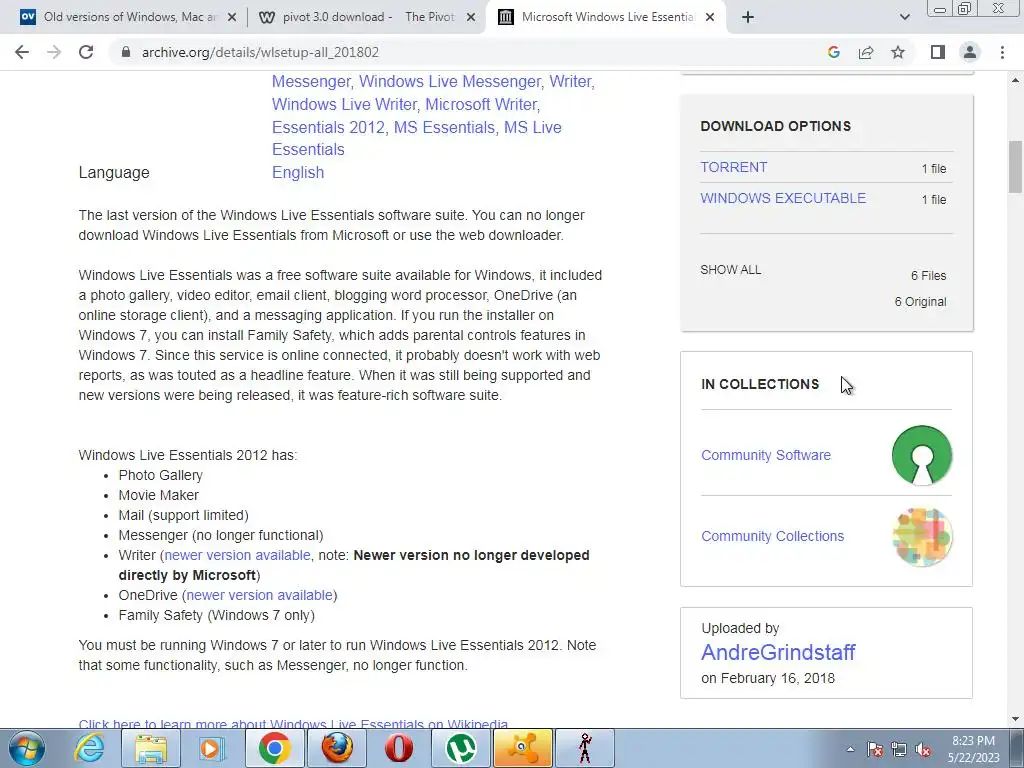Open Windows Media Player taskbar icon

click(211, 748)
